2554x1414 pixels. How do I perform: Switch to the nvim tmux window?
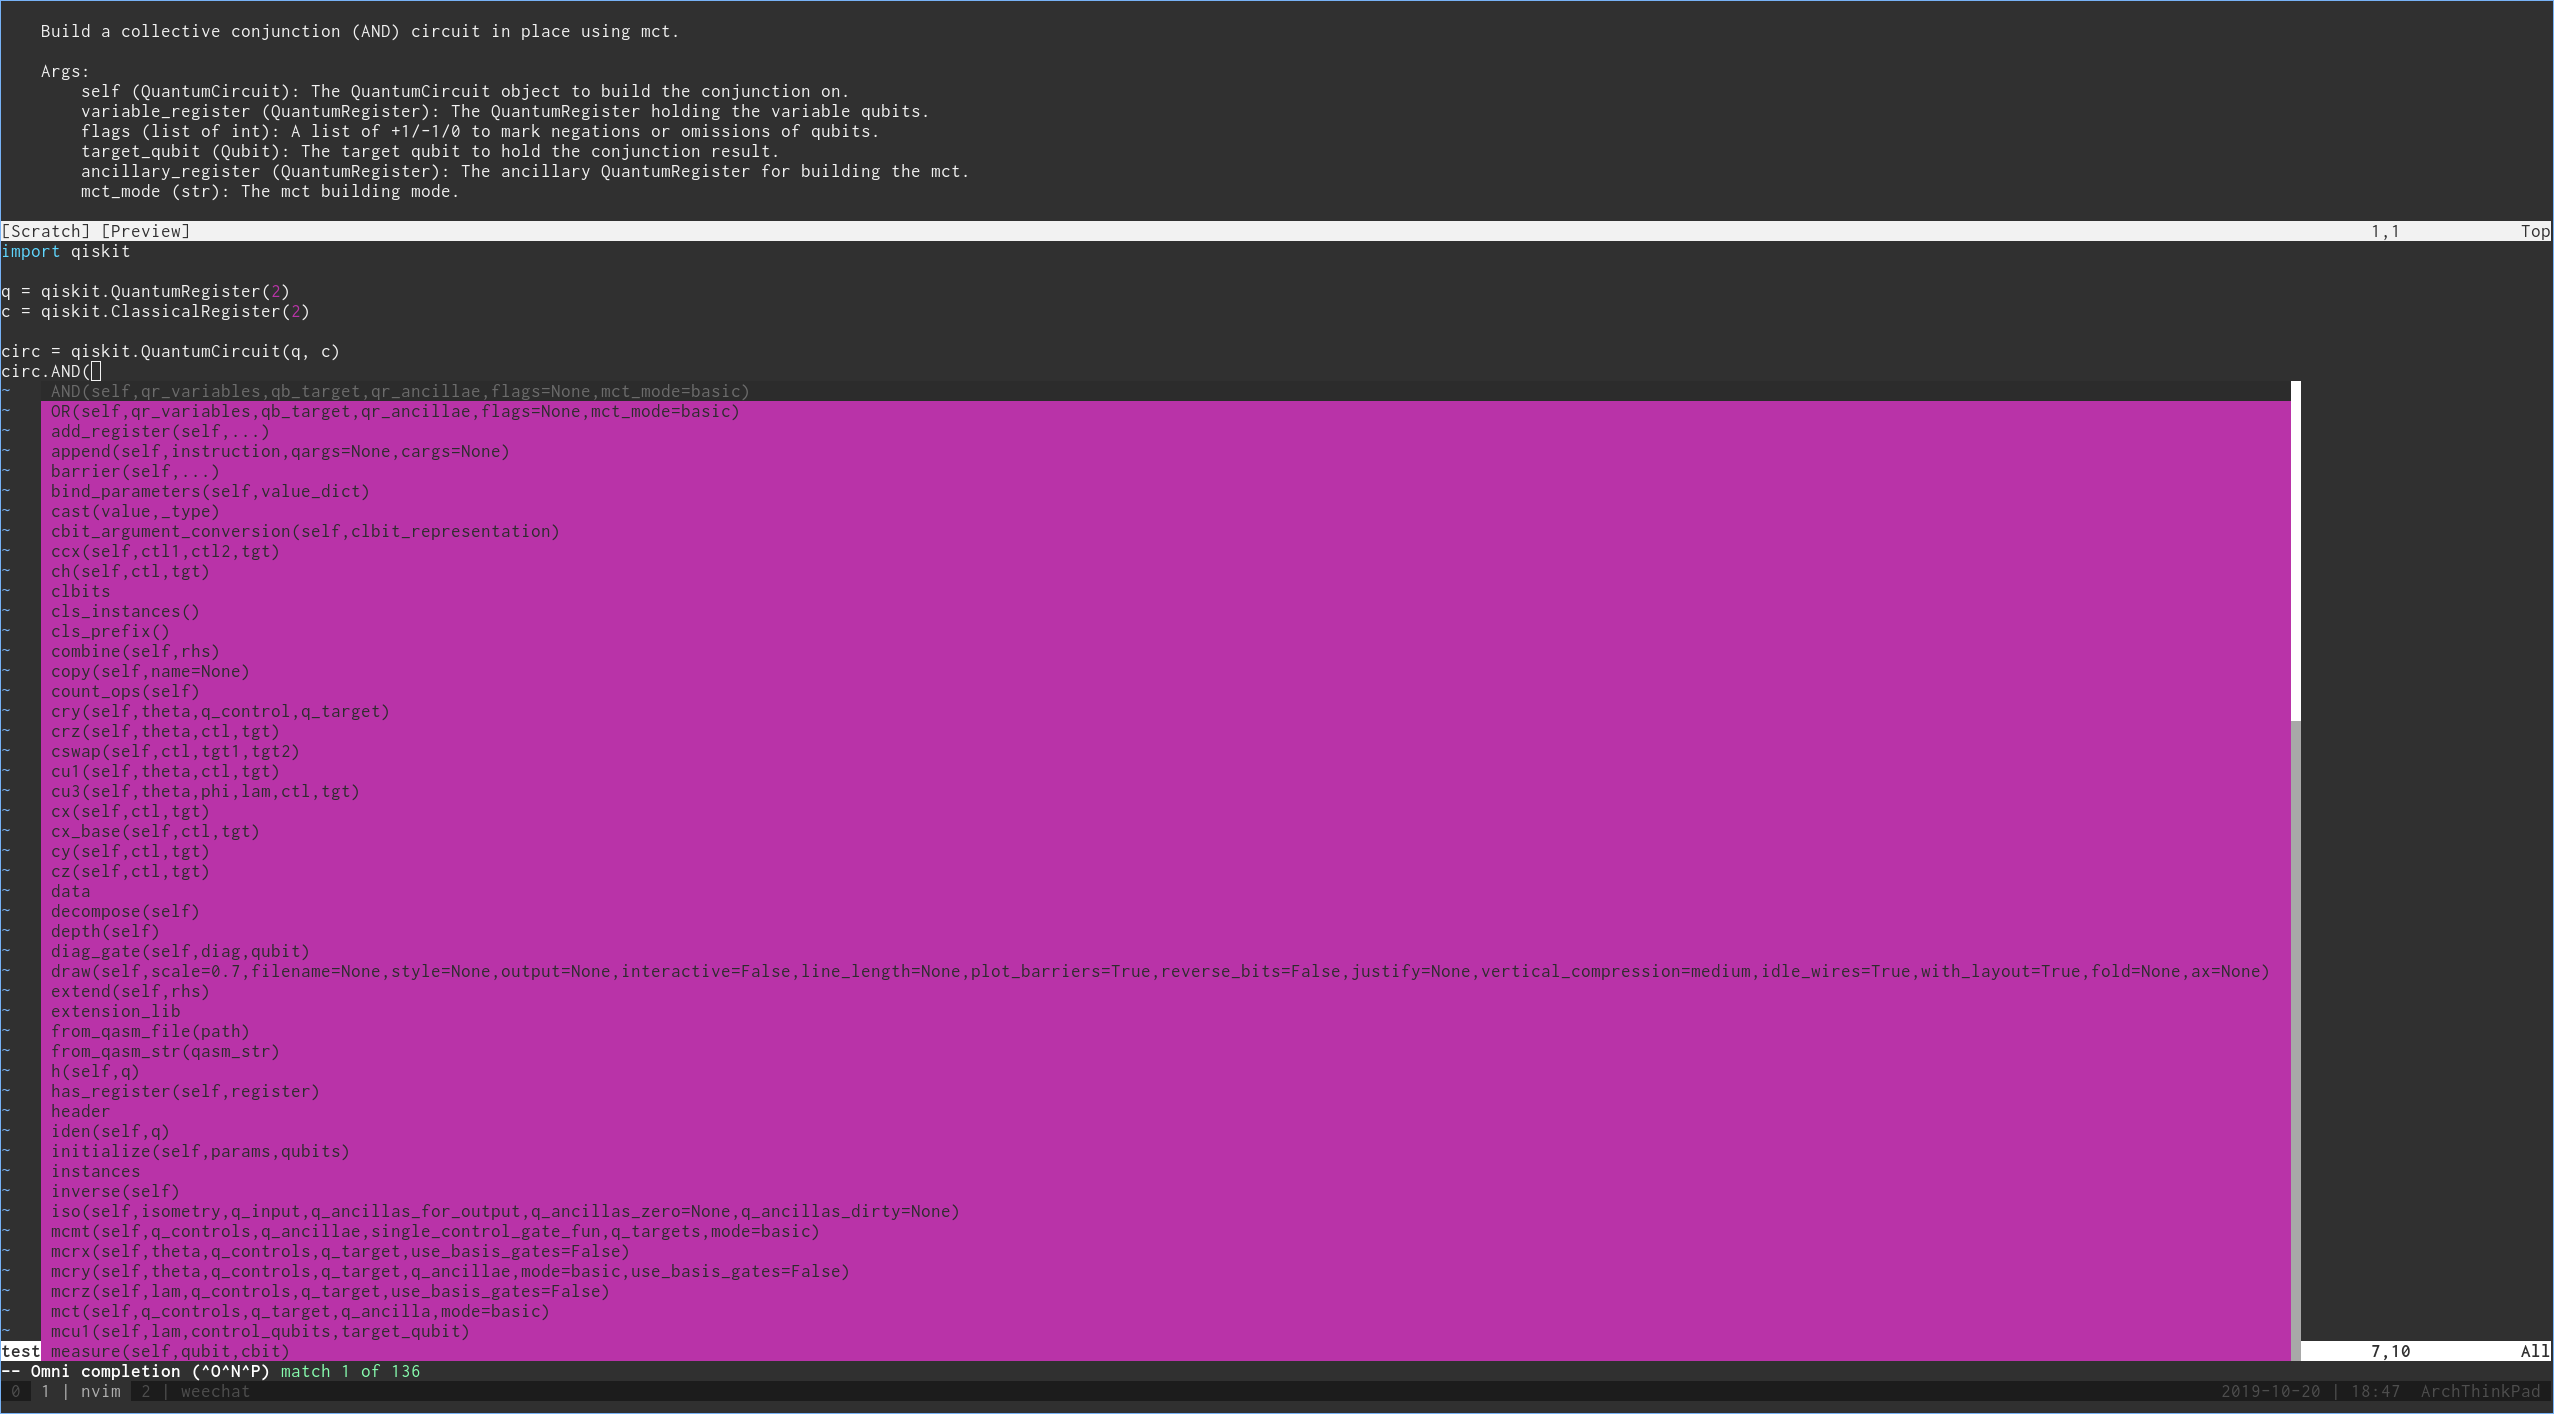coord(100,1391)
